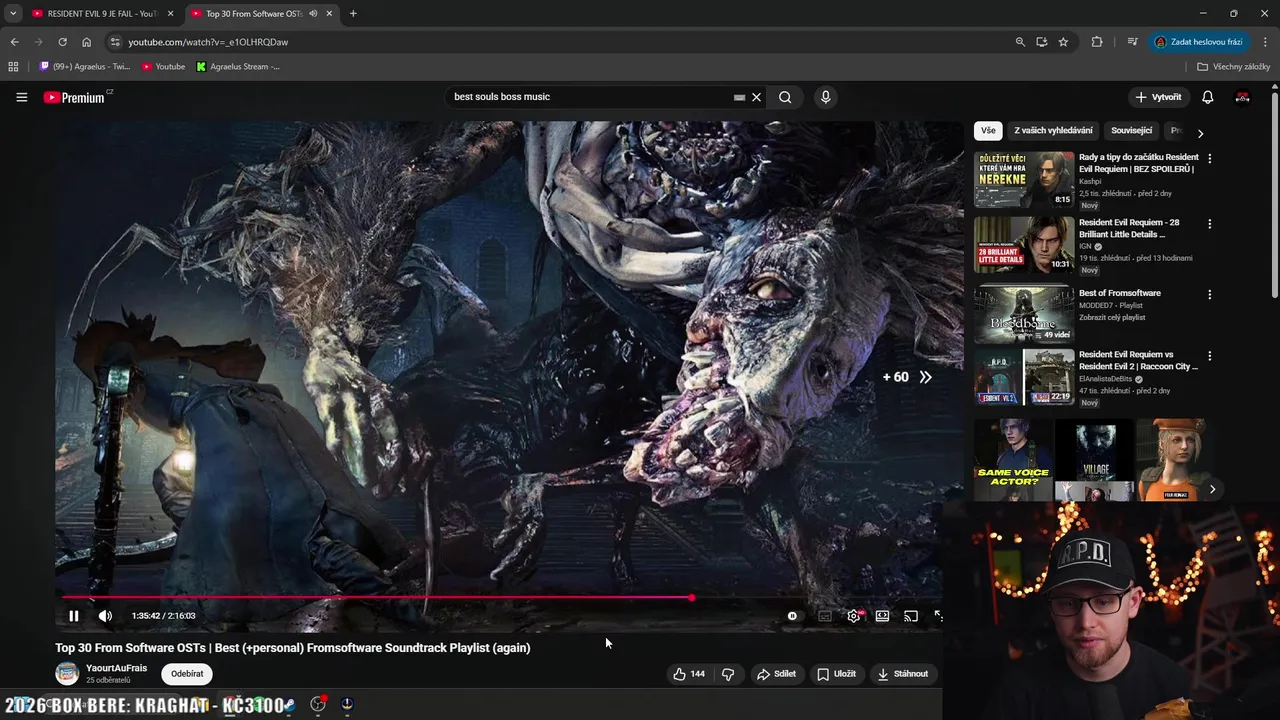Open the Vytvořit create menu
Viewport: 1280px width, 720px height.
click(1158, 97)
